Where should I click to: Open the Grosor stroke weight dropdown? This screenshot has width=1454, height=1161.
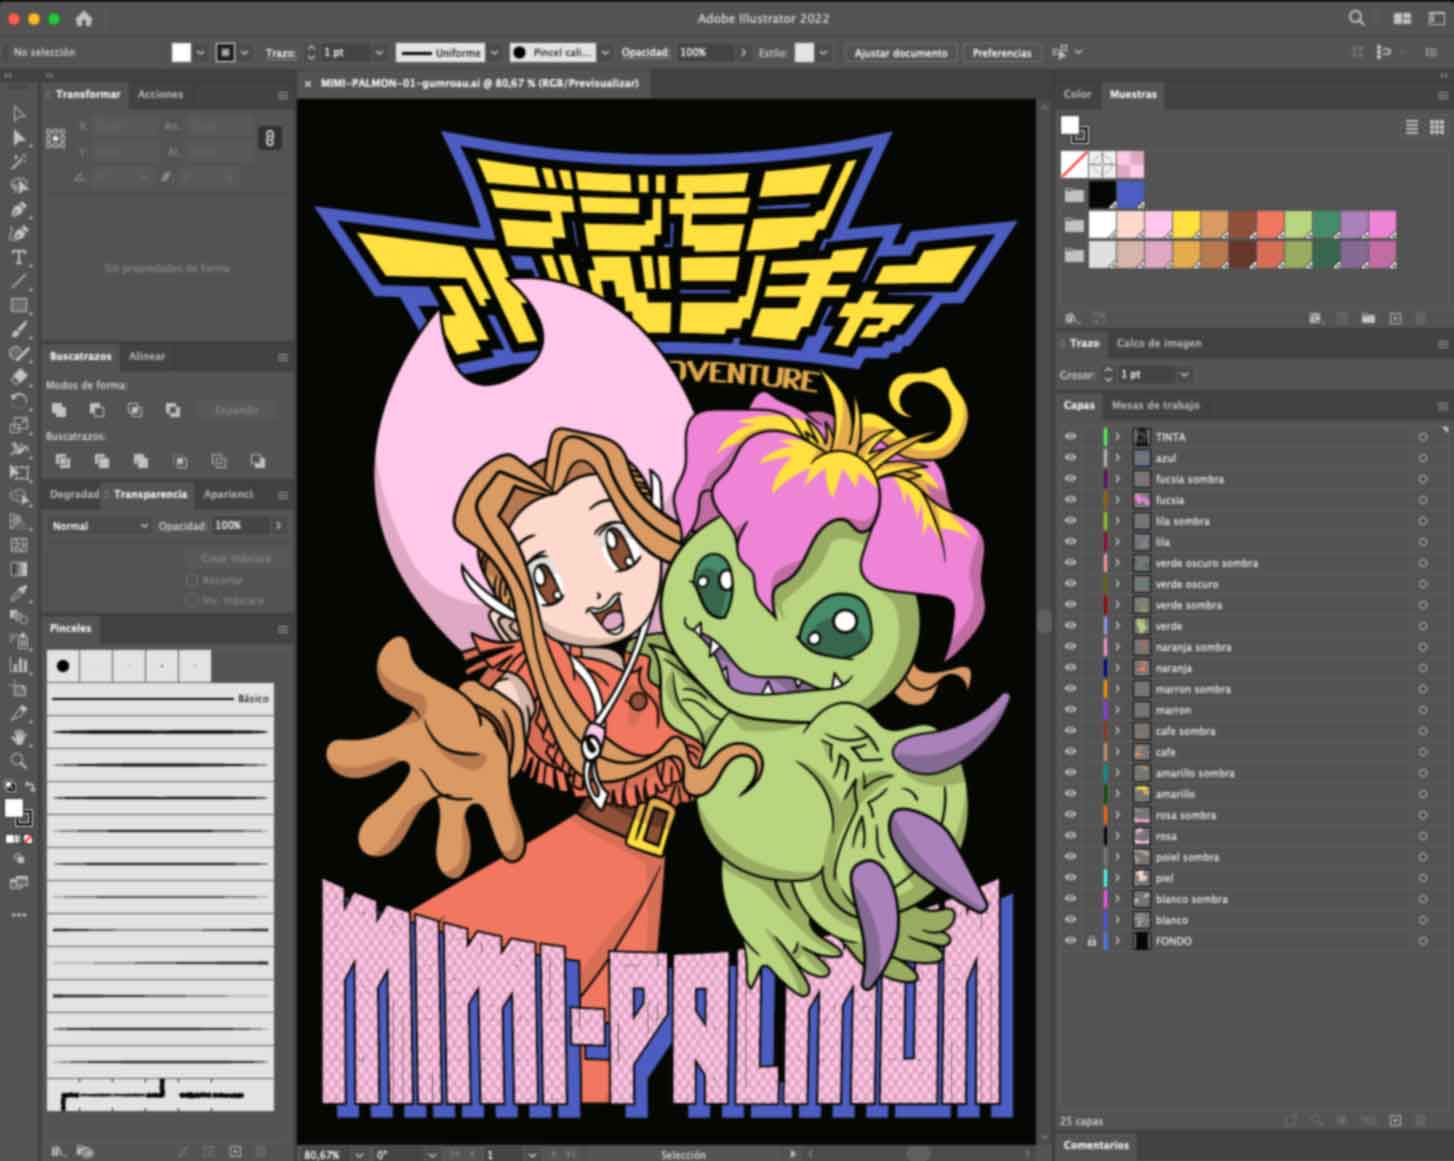point(1184,374)
